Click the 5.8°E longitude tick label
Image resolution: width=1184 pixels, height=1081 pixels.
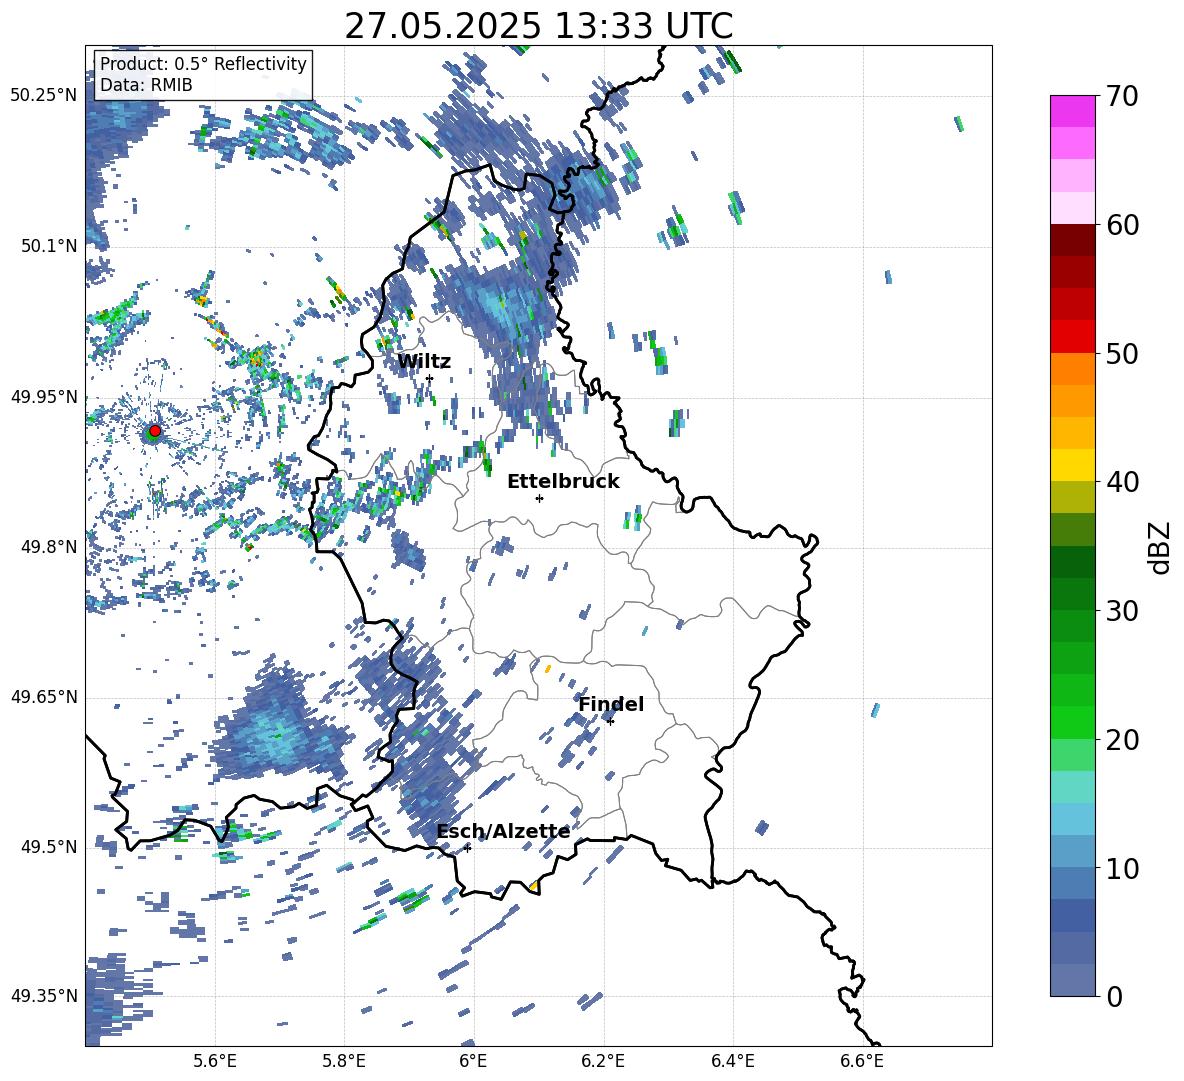pos(344,1062)
